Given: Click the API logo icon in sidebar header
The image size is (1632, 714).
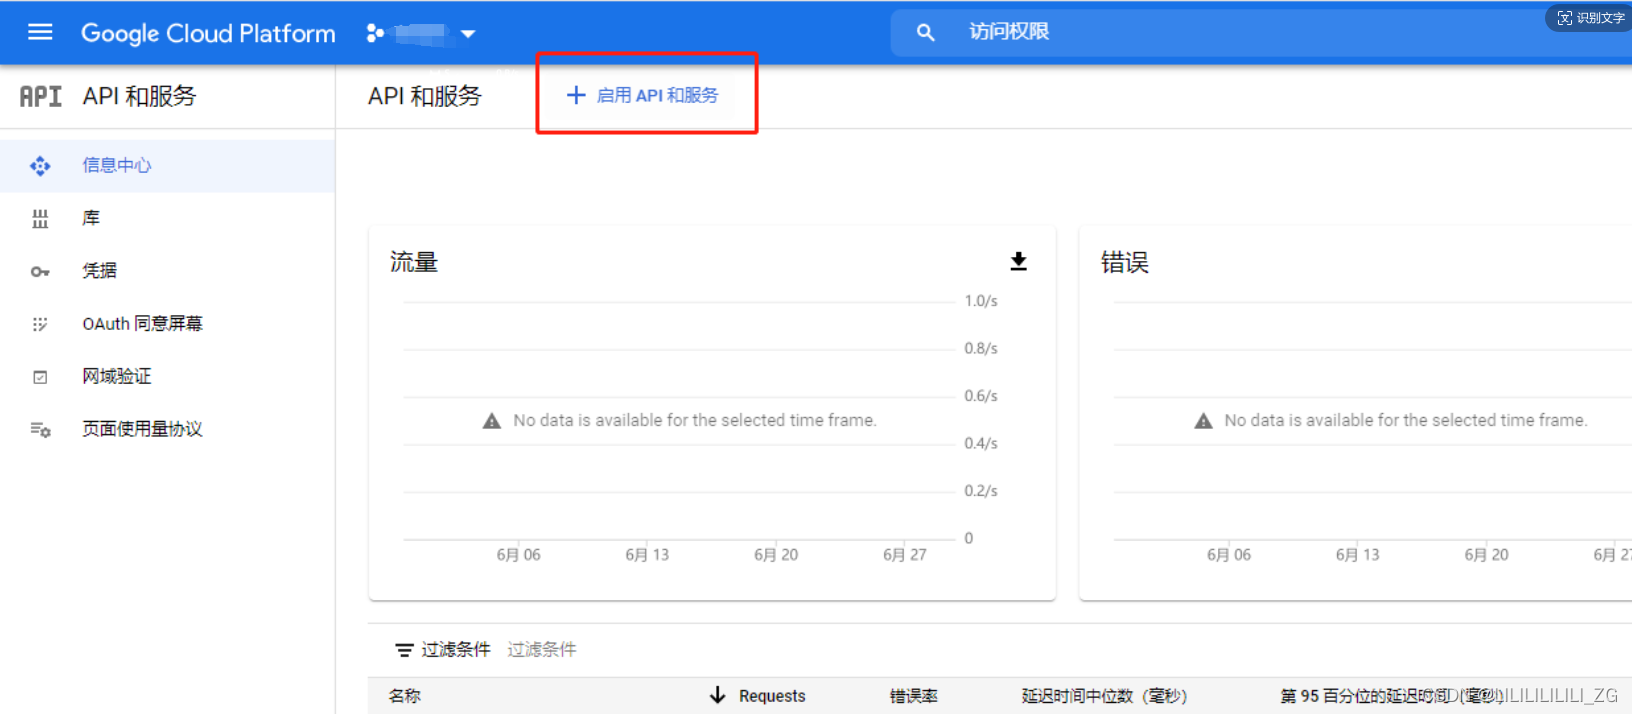Looking at the screenshot, I should (41, 96).
